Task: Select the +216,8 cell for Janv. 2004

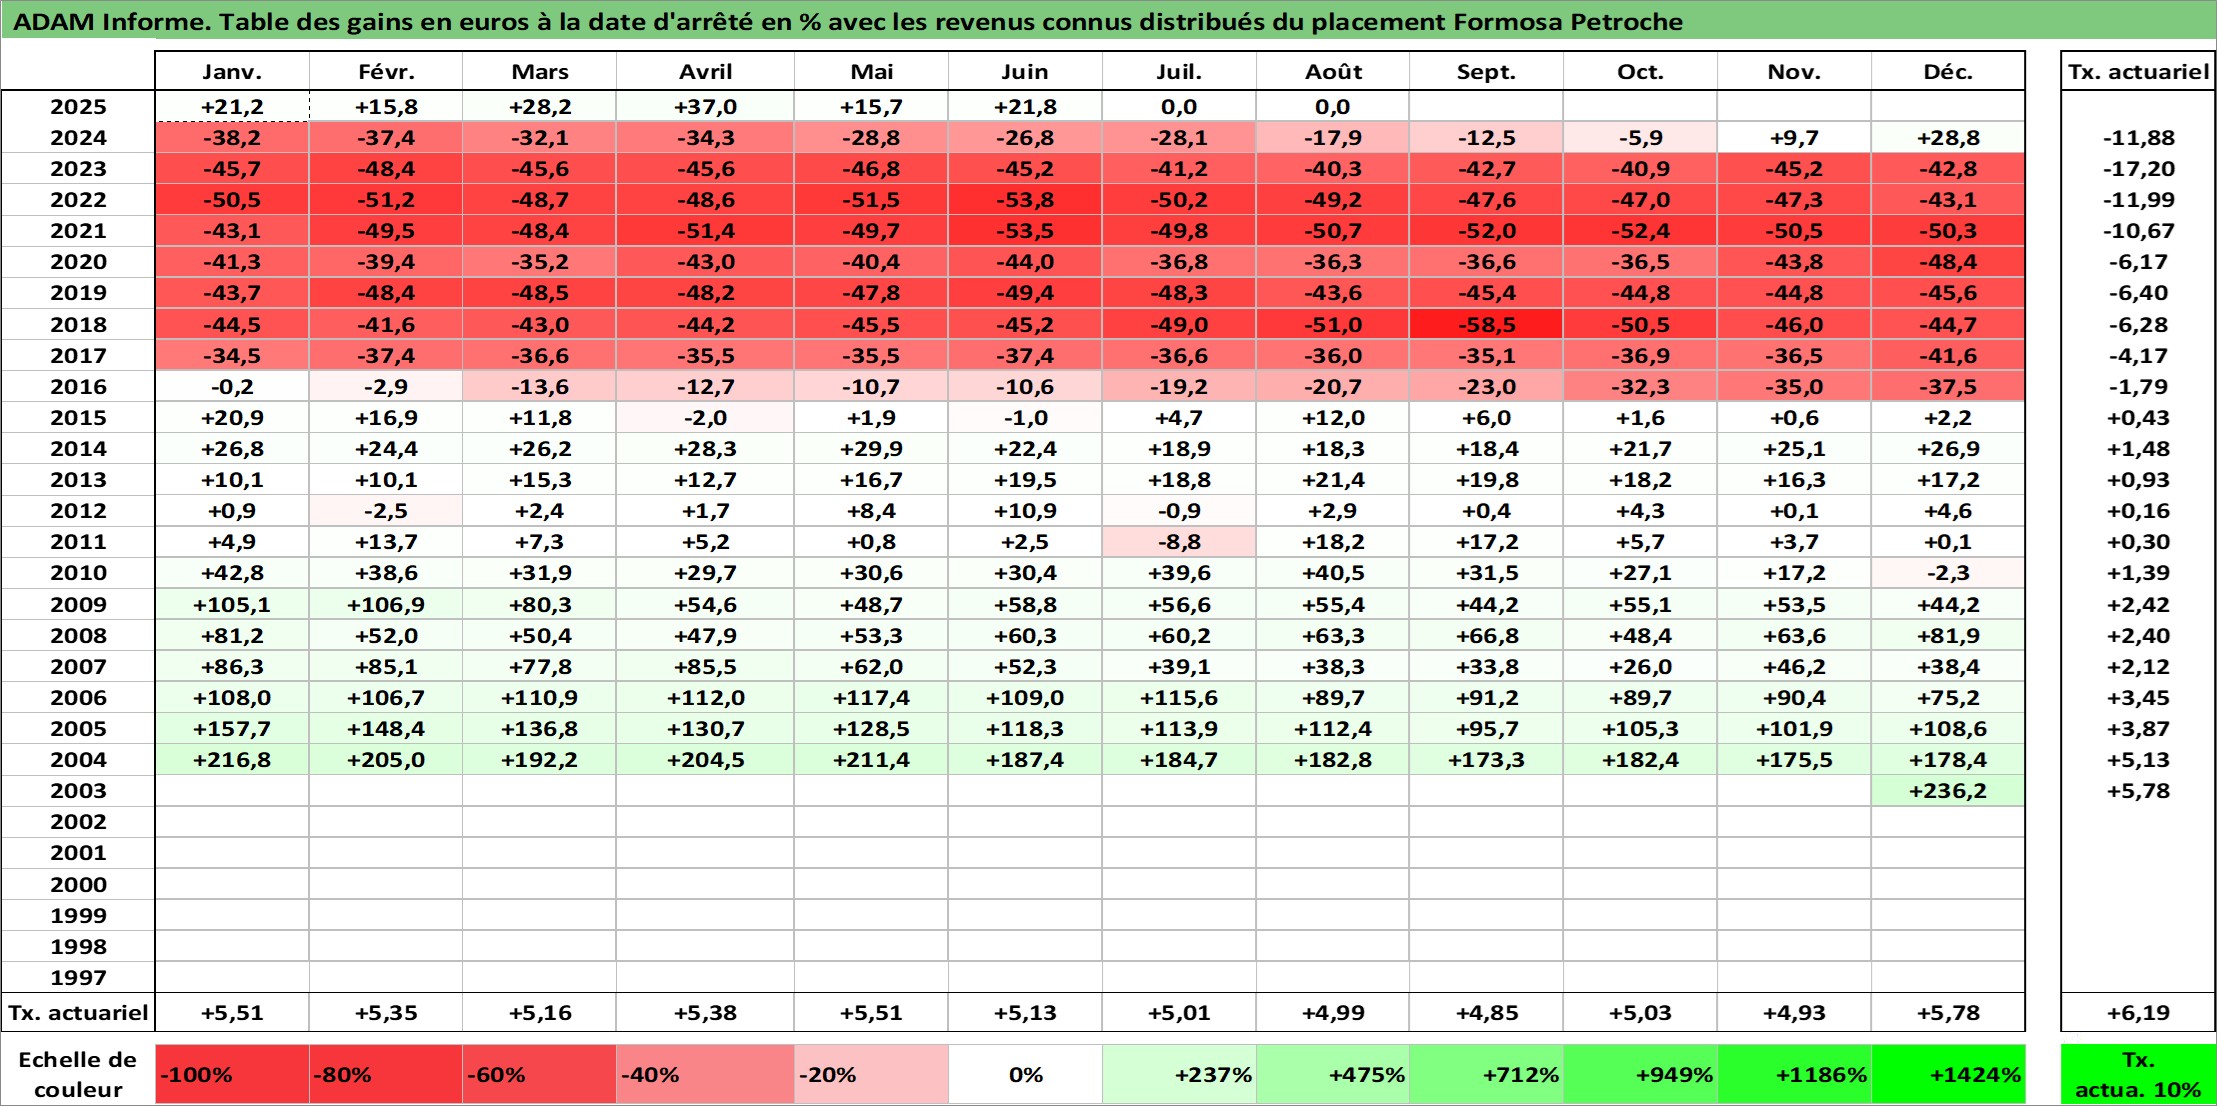Action: point(232,760)
